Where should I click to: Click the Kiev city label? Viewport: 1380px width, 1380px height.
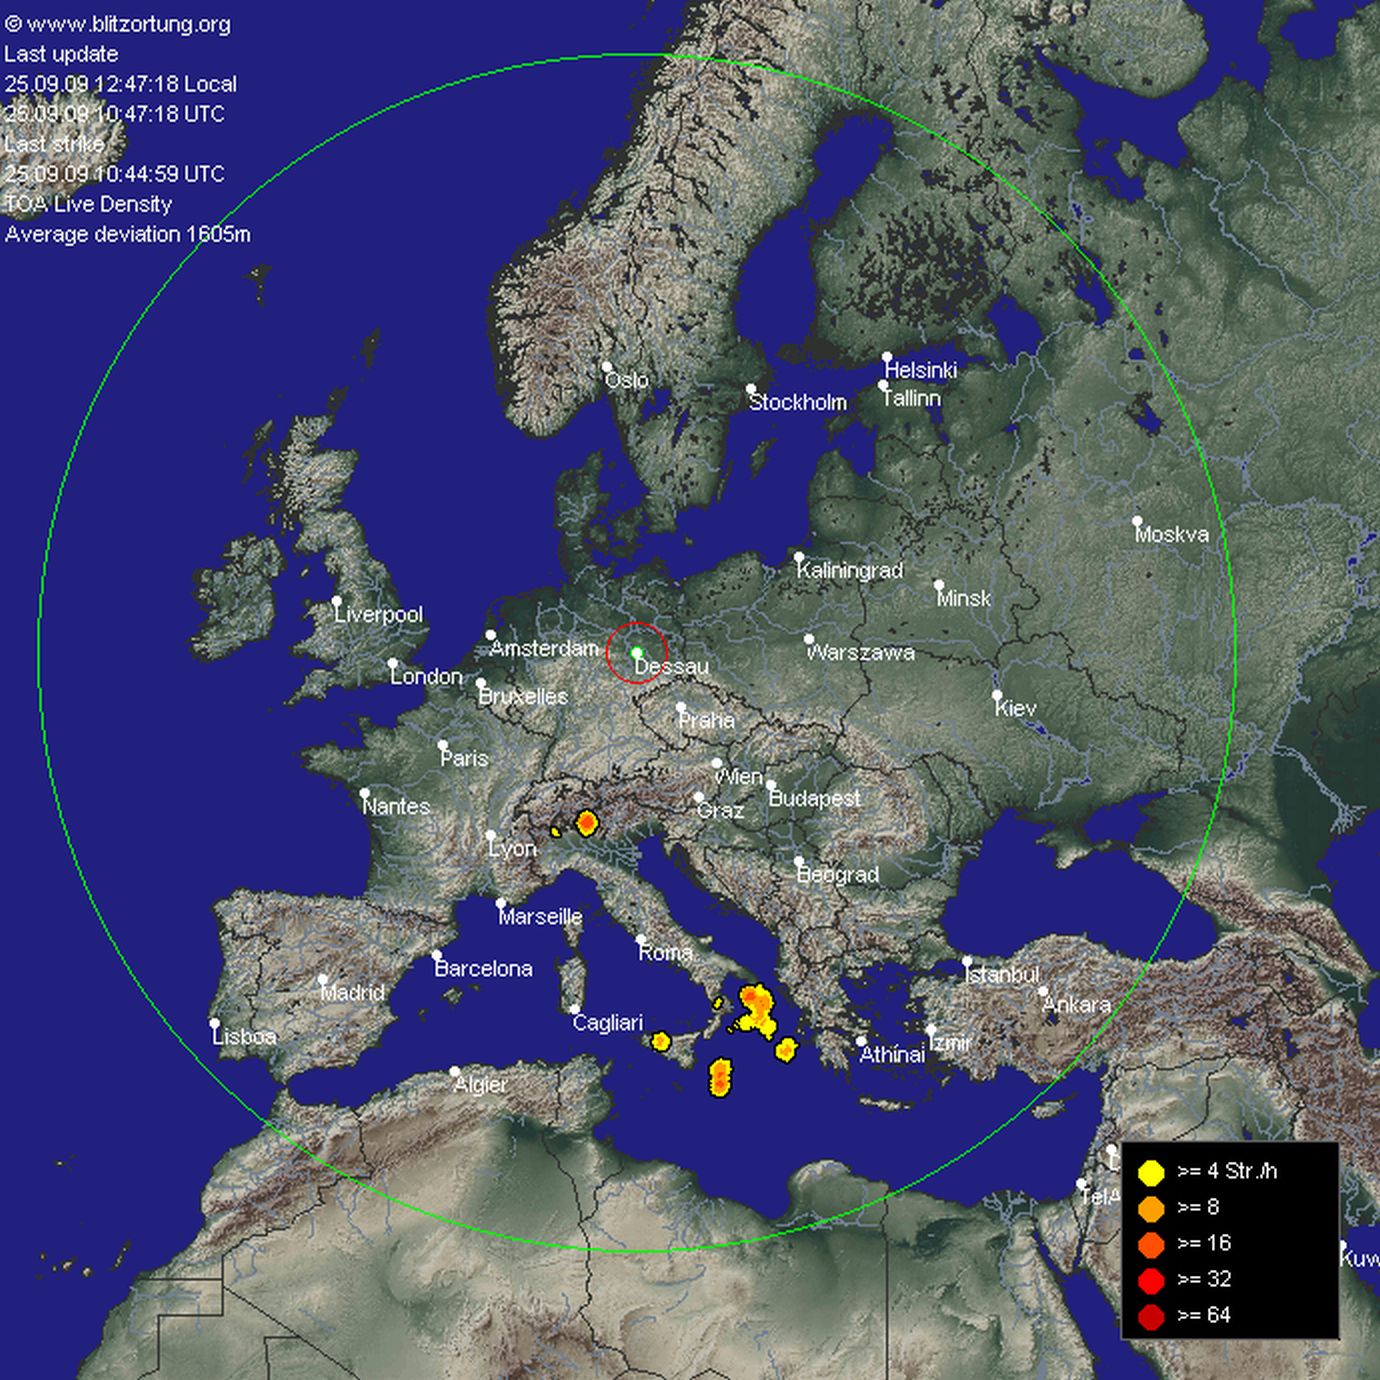(1016, 708)
